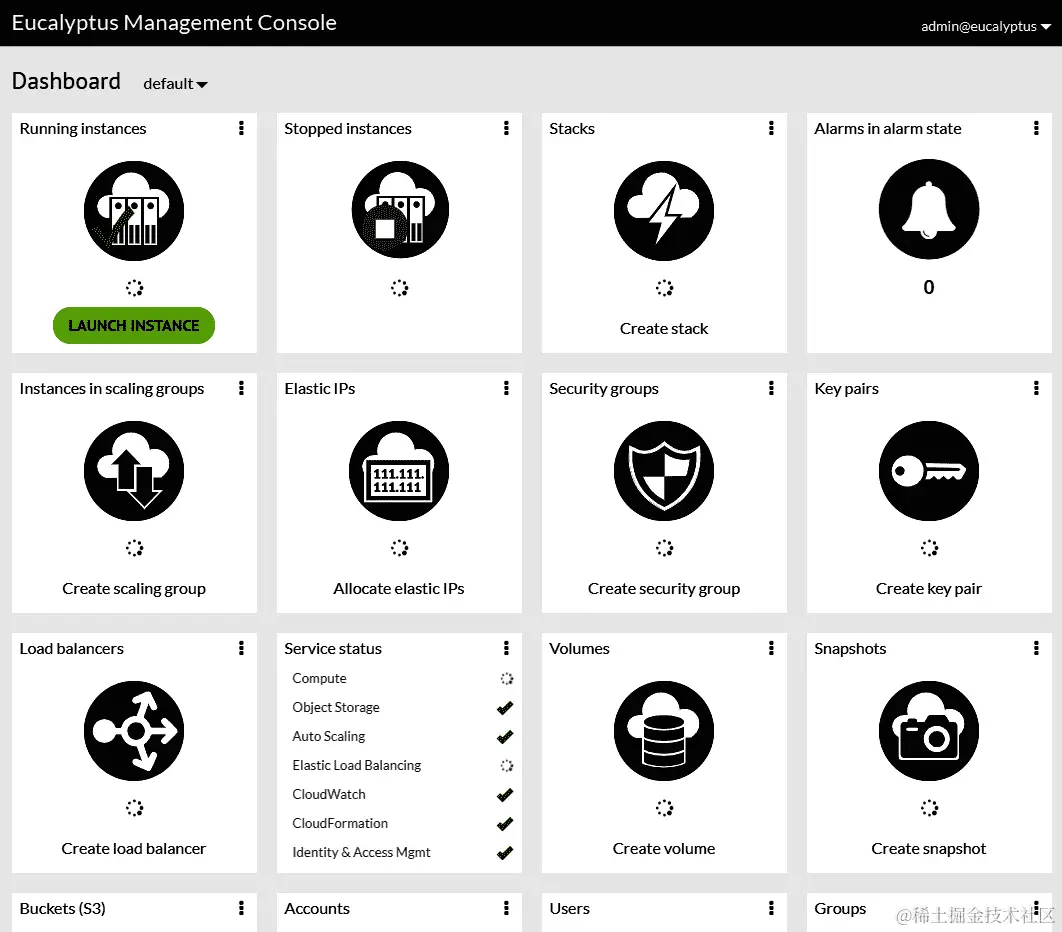Click the Create stack link
1062x932 pixels.
(664, 329)
